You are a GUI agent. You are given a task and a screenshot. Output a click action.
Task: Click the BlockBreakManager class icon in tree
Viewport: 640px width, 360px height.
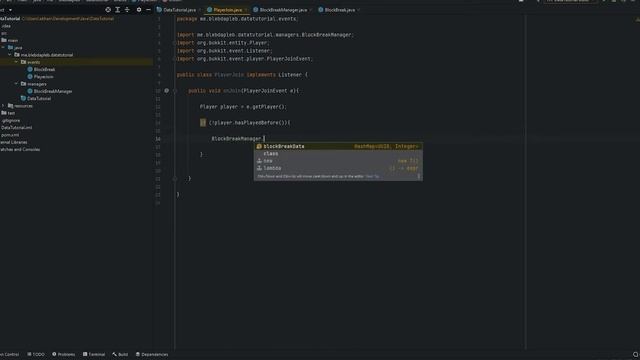coord(30,91)
